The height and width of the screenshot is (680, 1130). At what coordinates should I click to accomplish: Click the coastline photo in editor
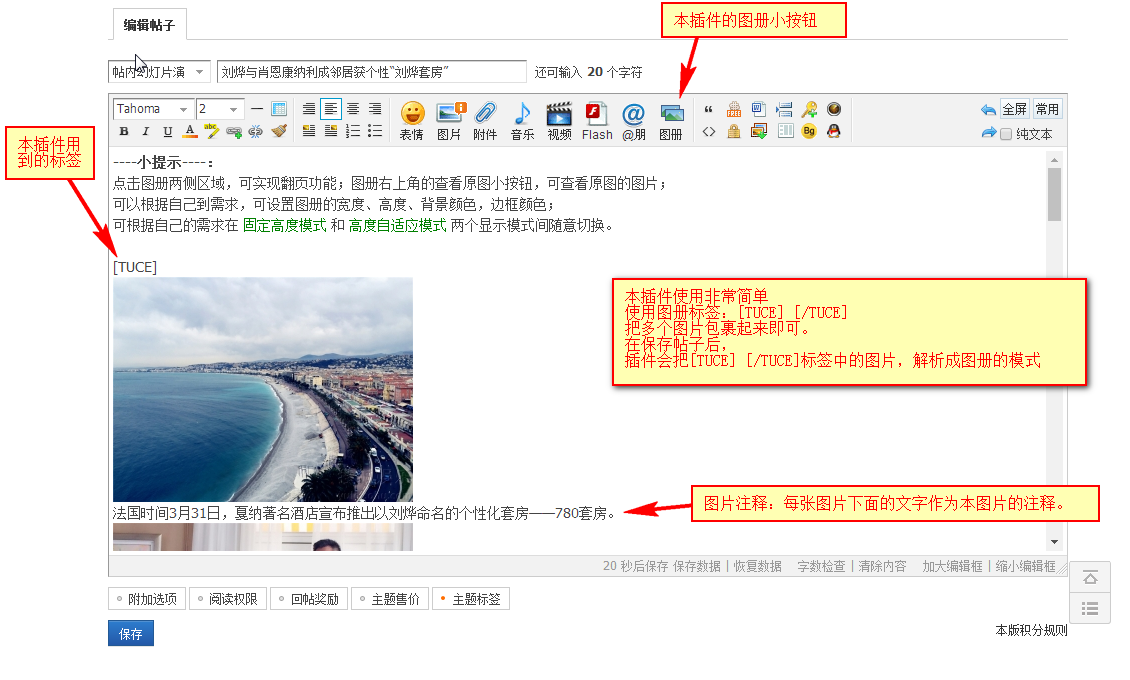point(263,390)
